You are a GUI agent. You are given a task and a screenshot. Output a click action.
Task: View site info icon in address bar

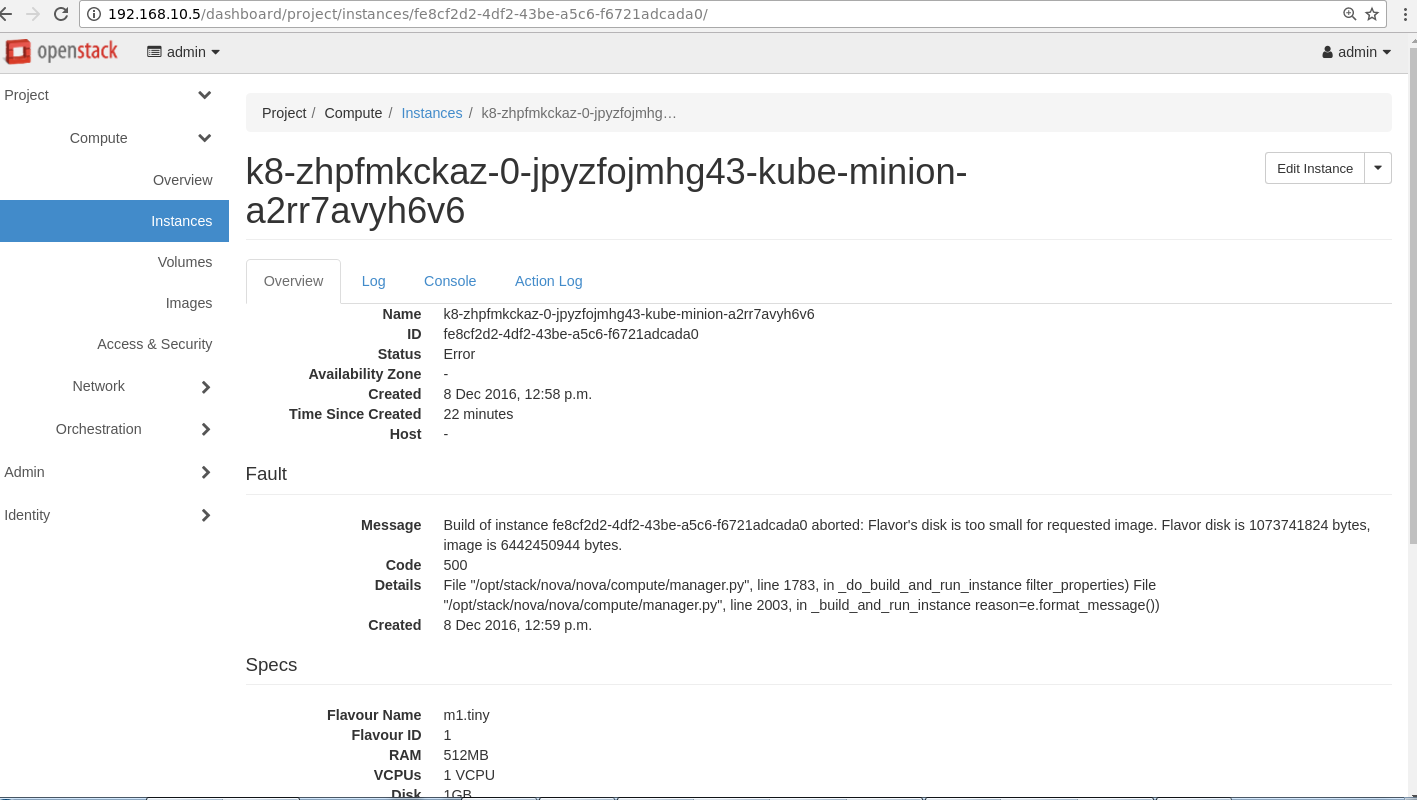point(94,14)
